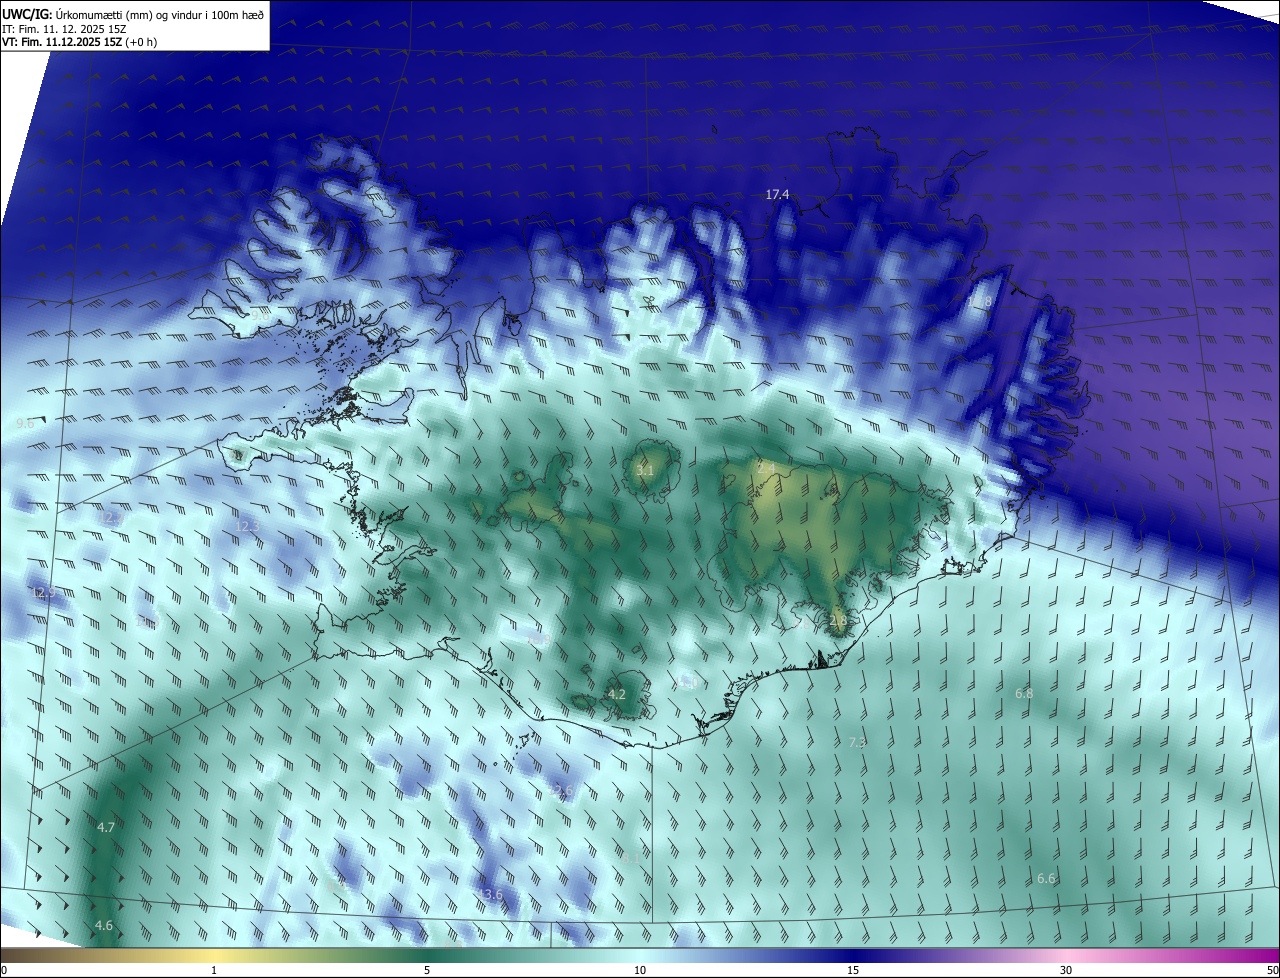Click the 12.3 value west of Iceland
This screenshot has height=978, width=1280.
pos(247,526)
